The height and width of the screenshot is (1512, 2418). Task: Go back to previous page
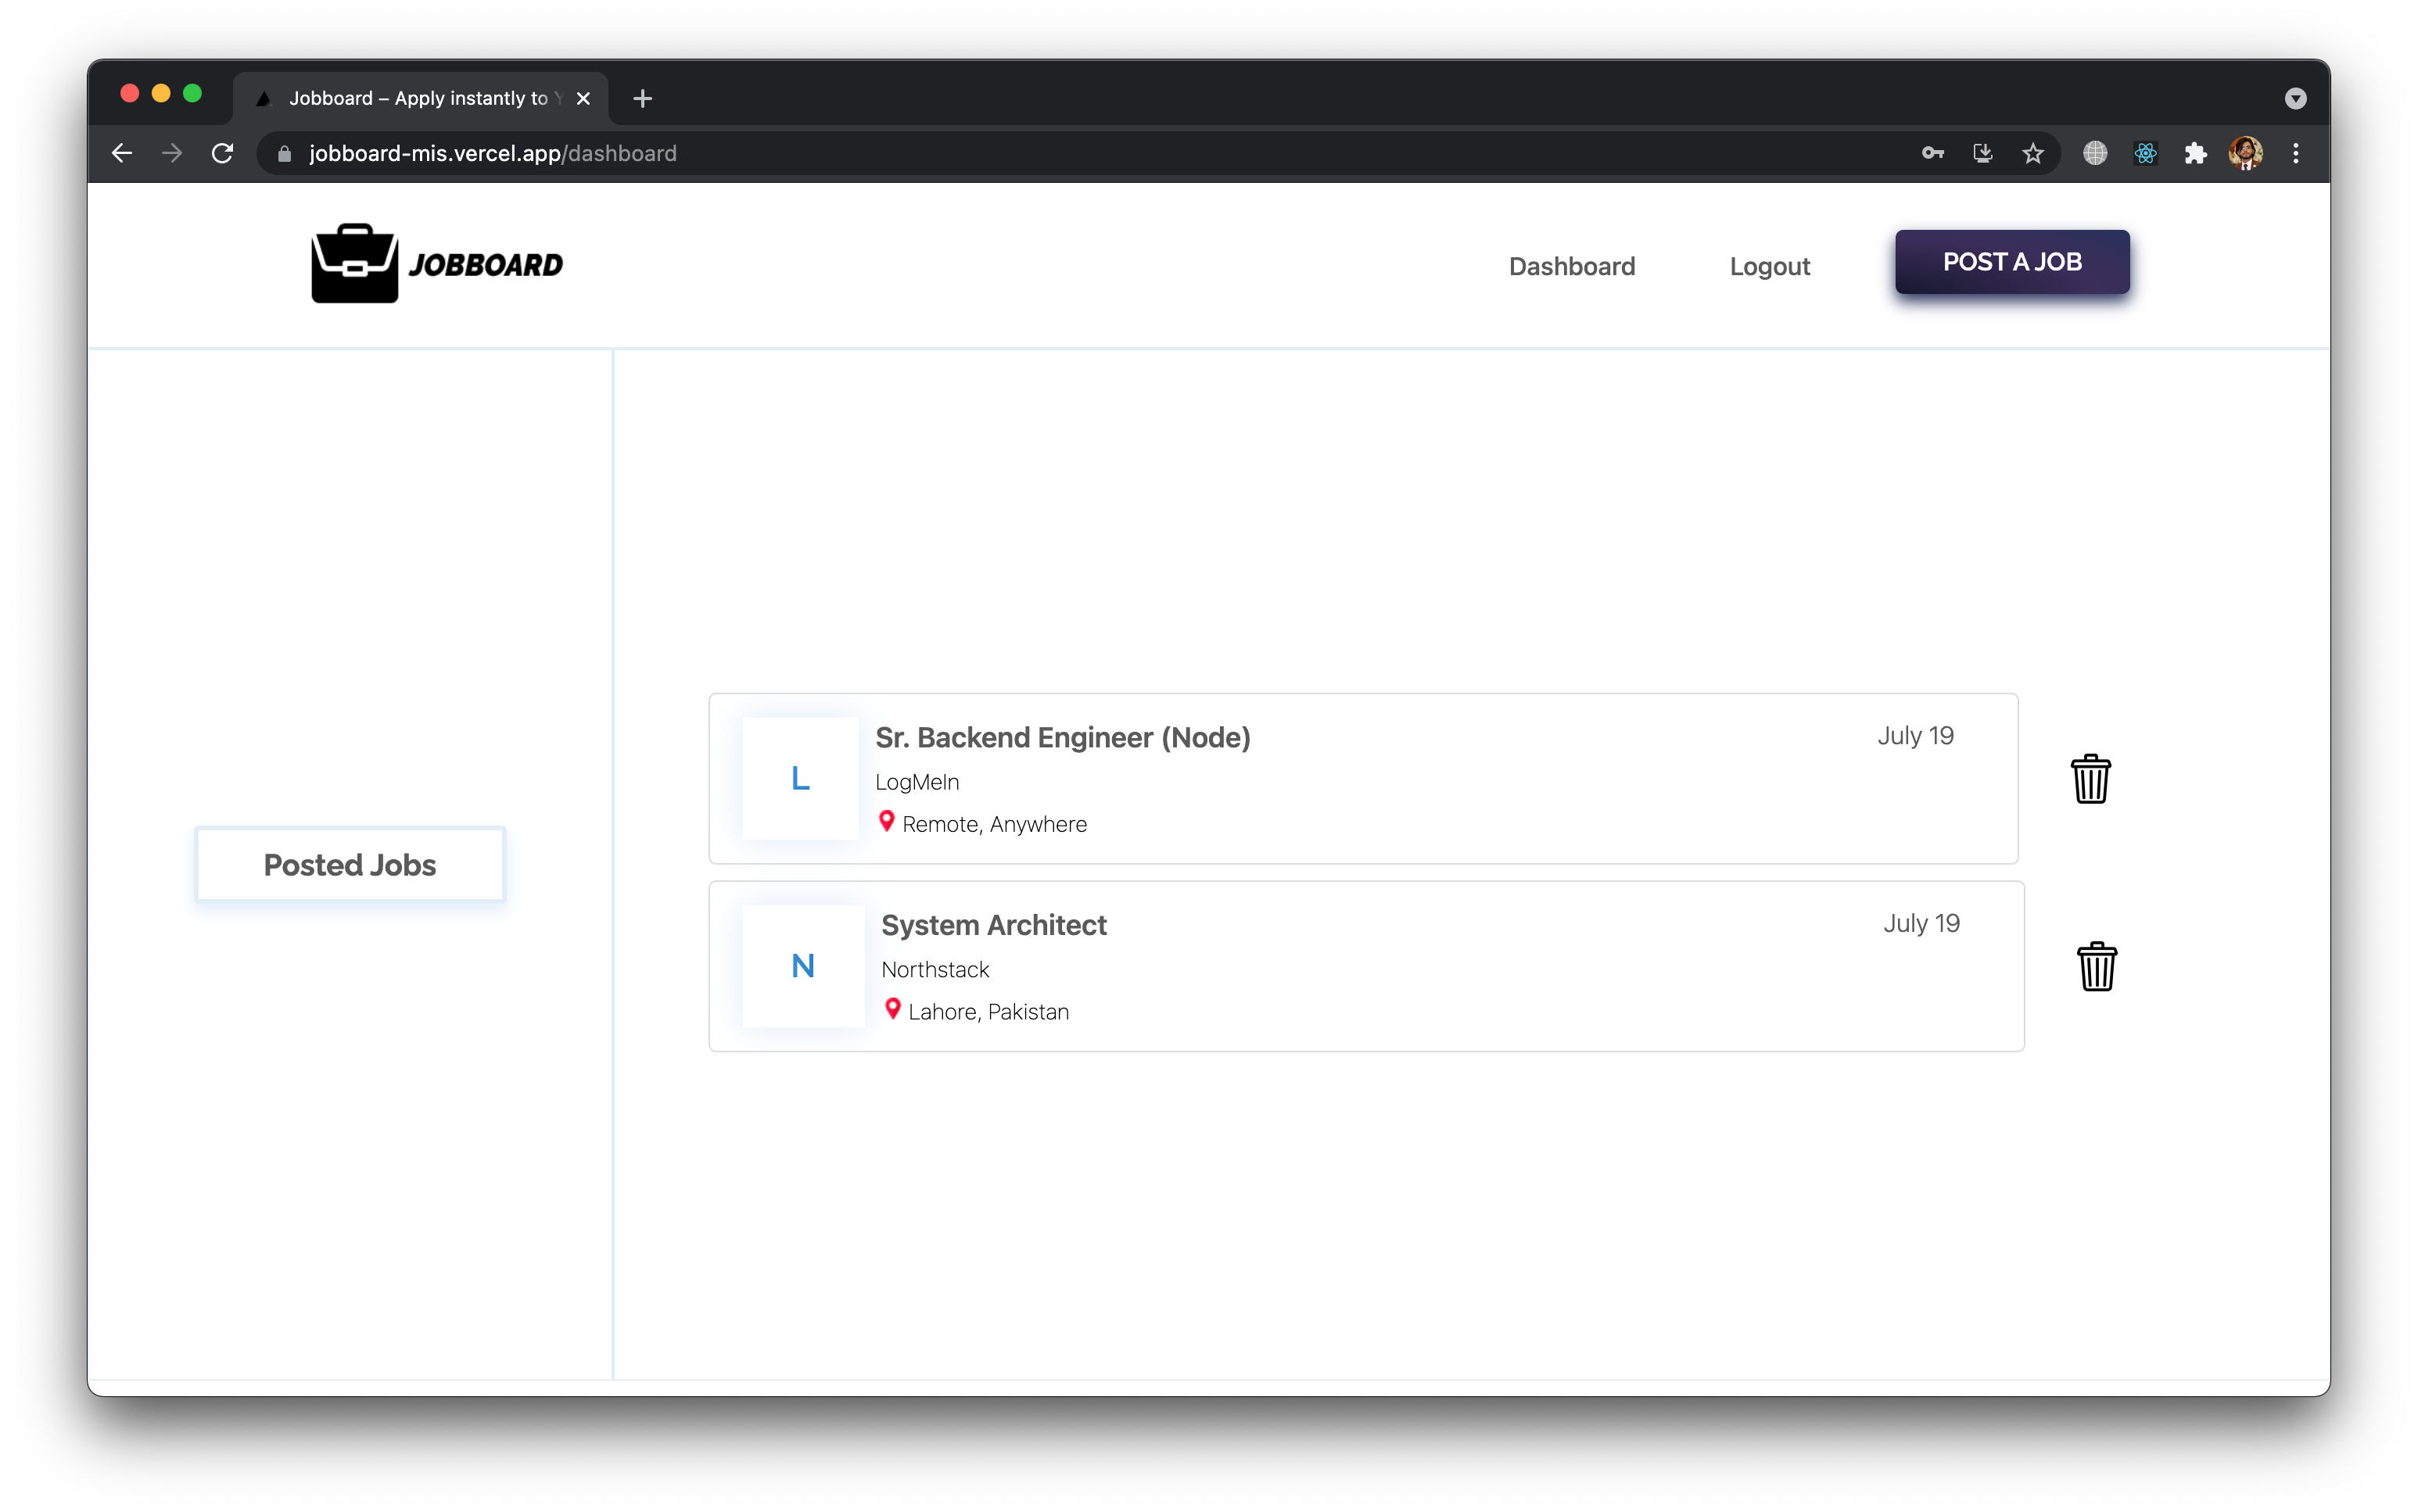pyautogui.click(x=122, y=153)
